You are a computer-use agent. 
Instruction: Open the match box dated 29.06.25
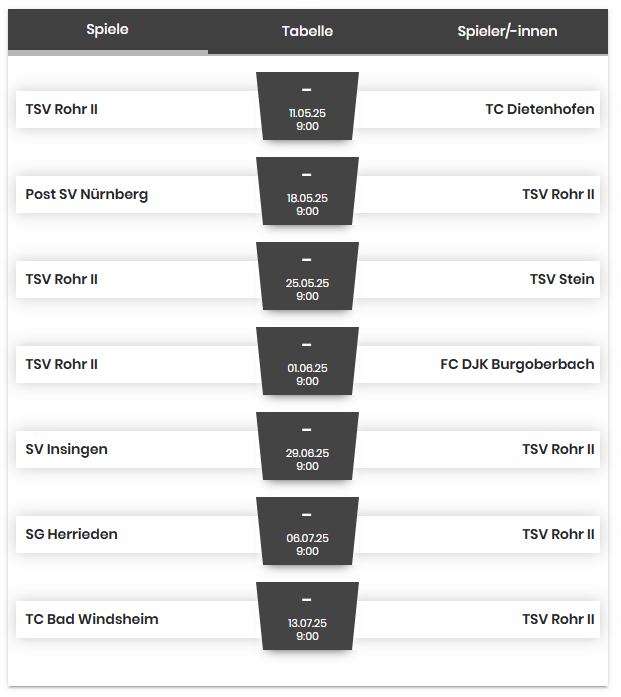tap(307, 447)
